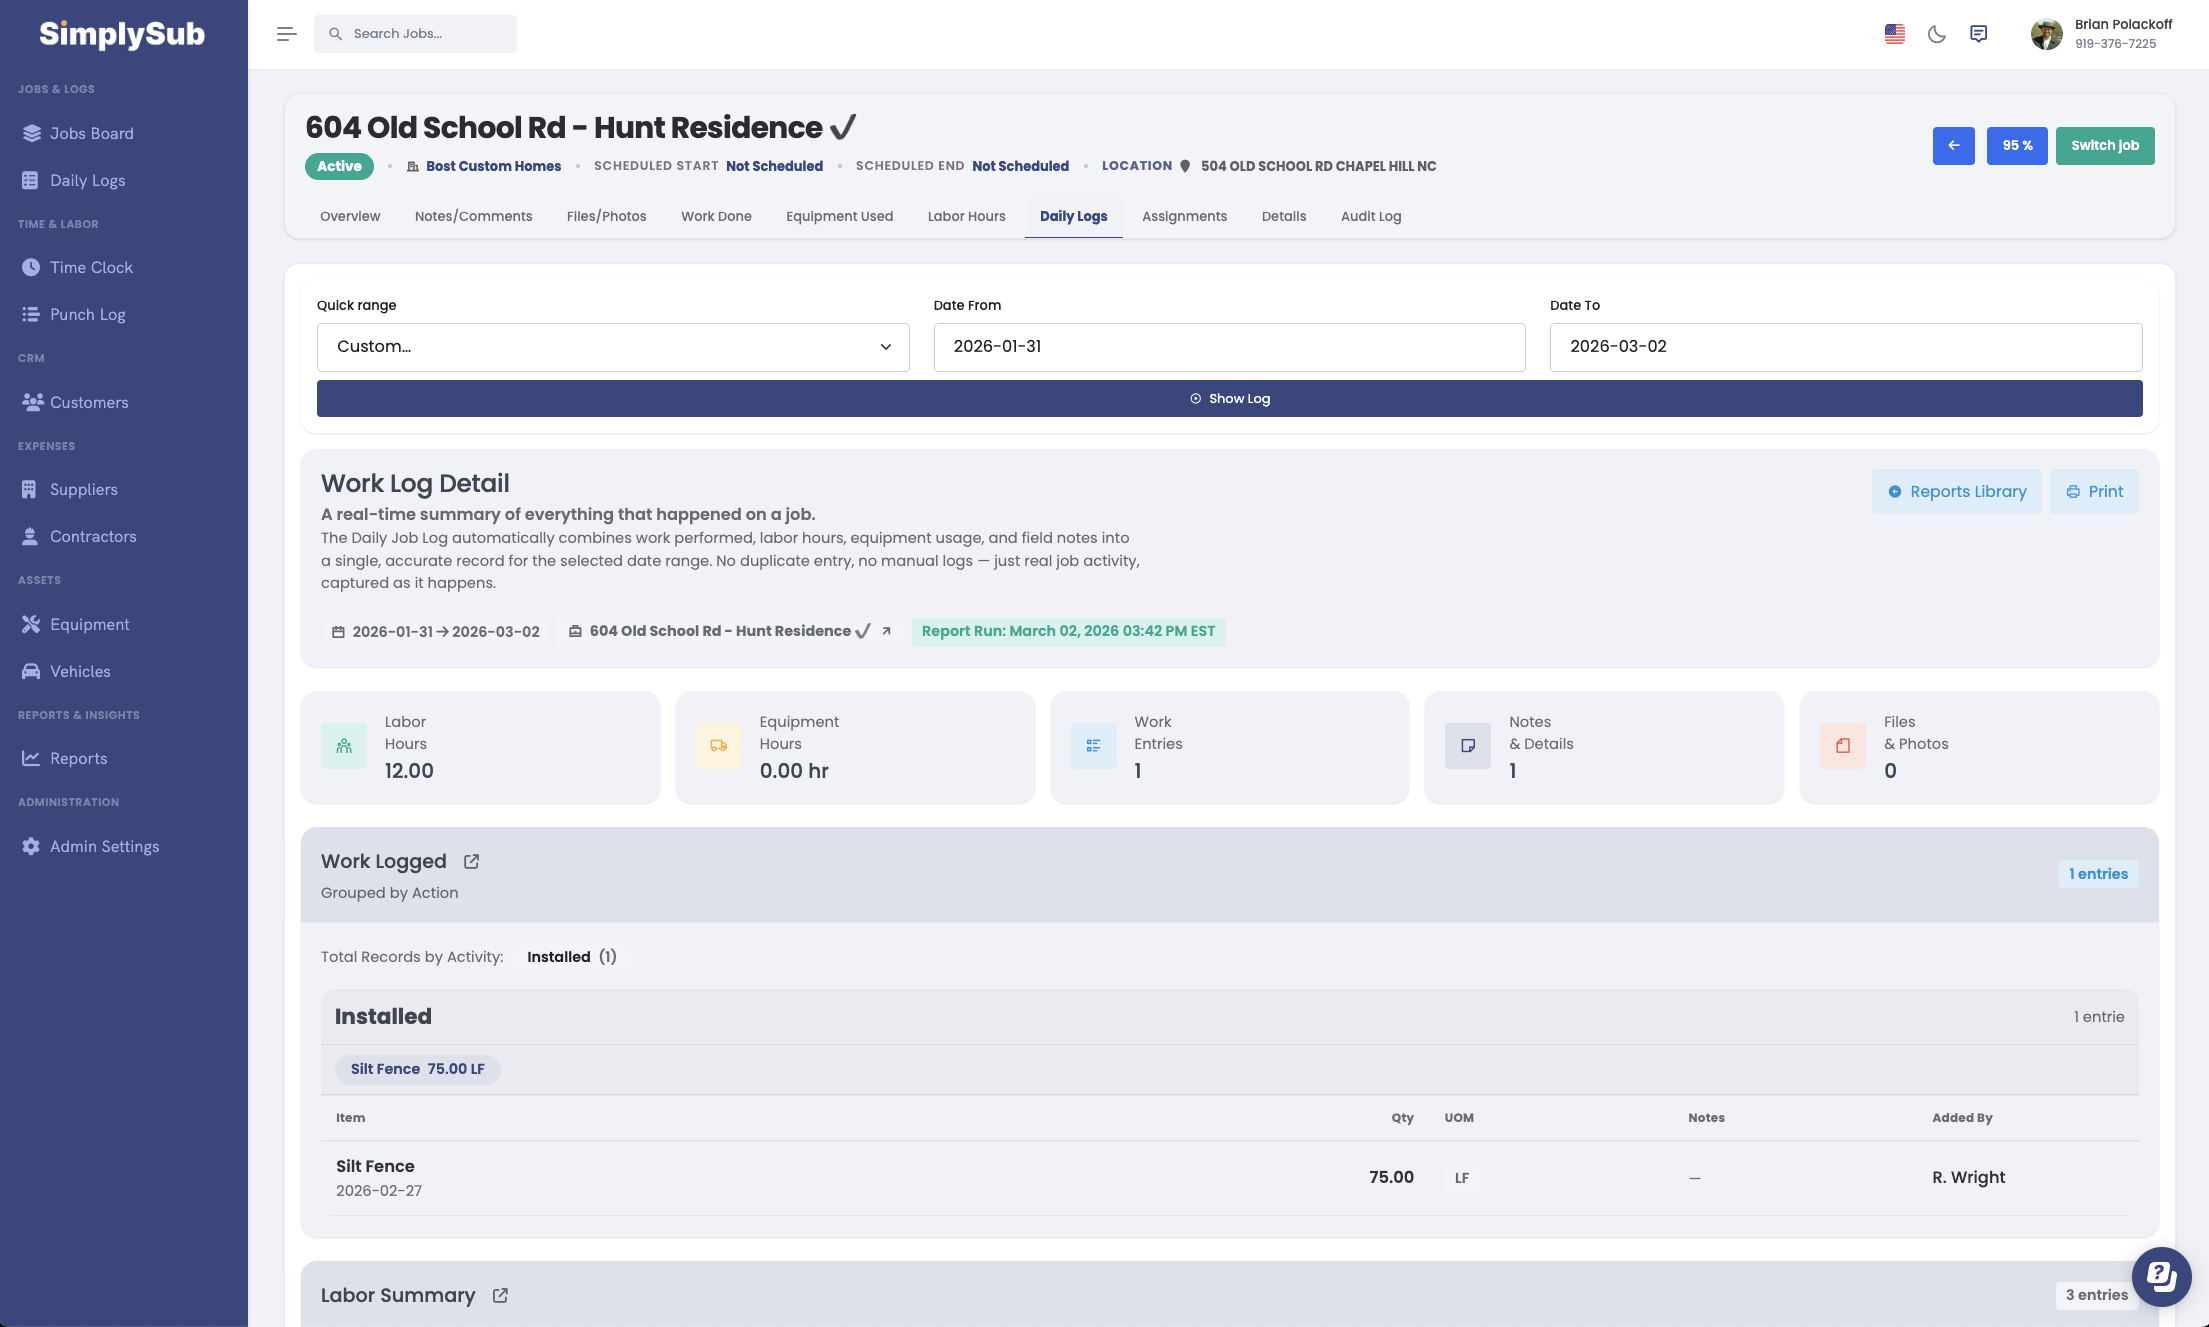Open external link icon beside Labor Summary
2209x1327 pixels.
click(500, 1295)
